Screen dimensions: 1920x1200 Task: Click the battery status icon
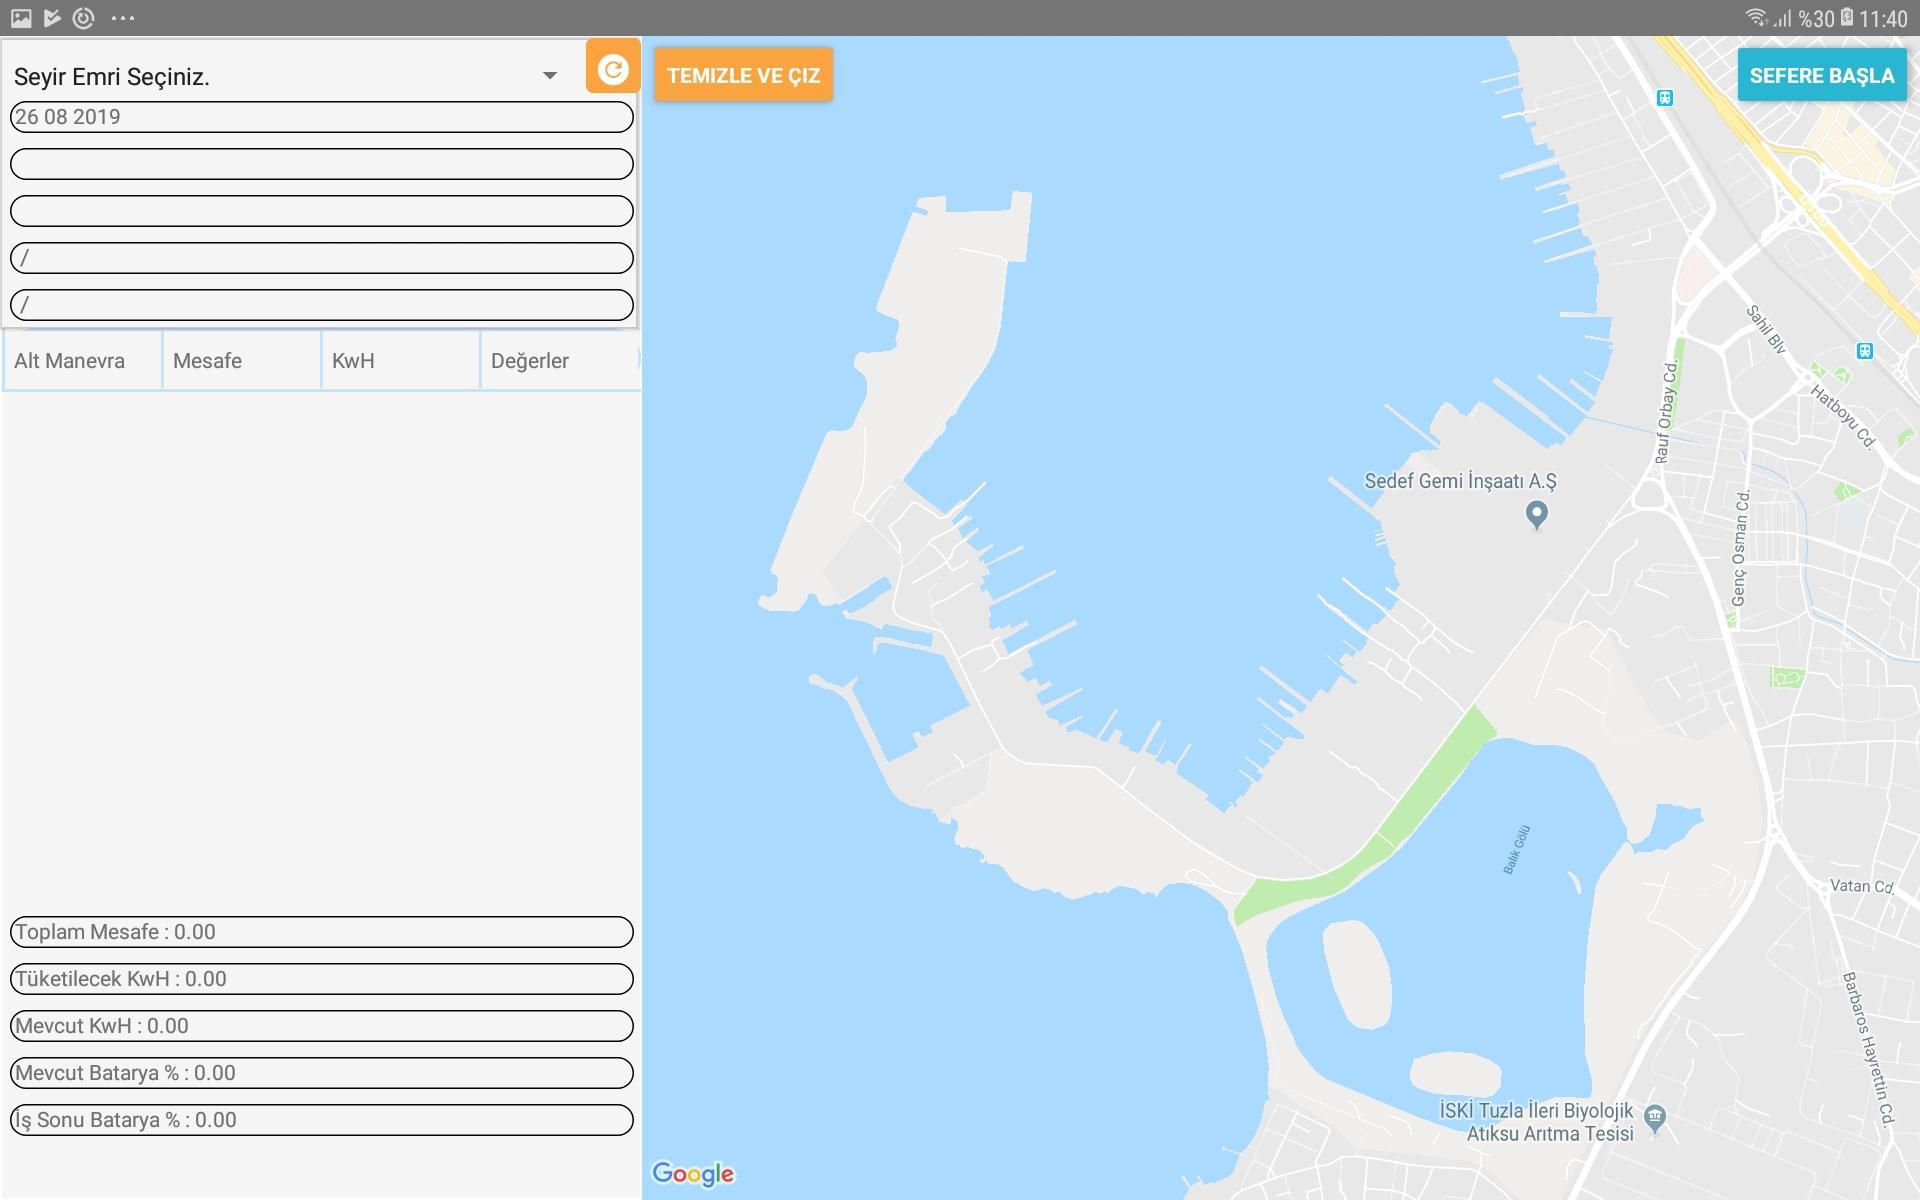pyautogui.click(x=1846, y=18)
